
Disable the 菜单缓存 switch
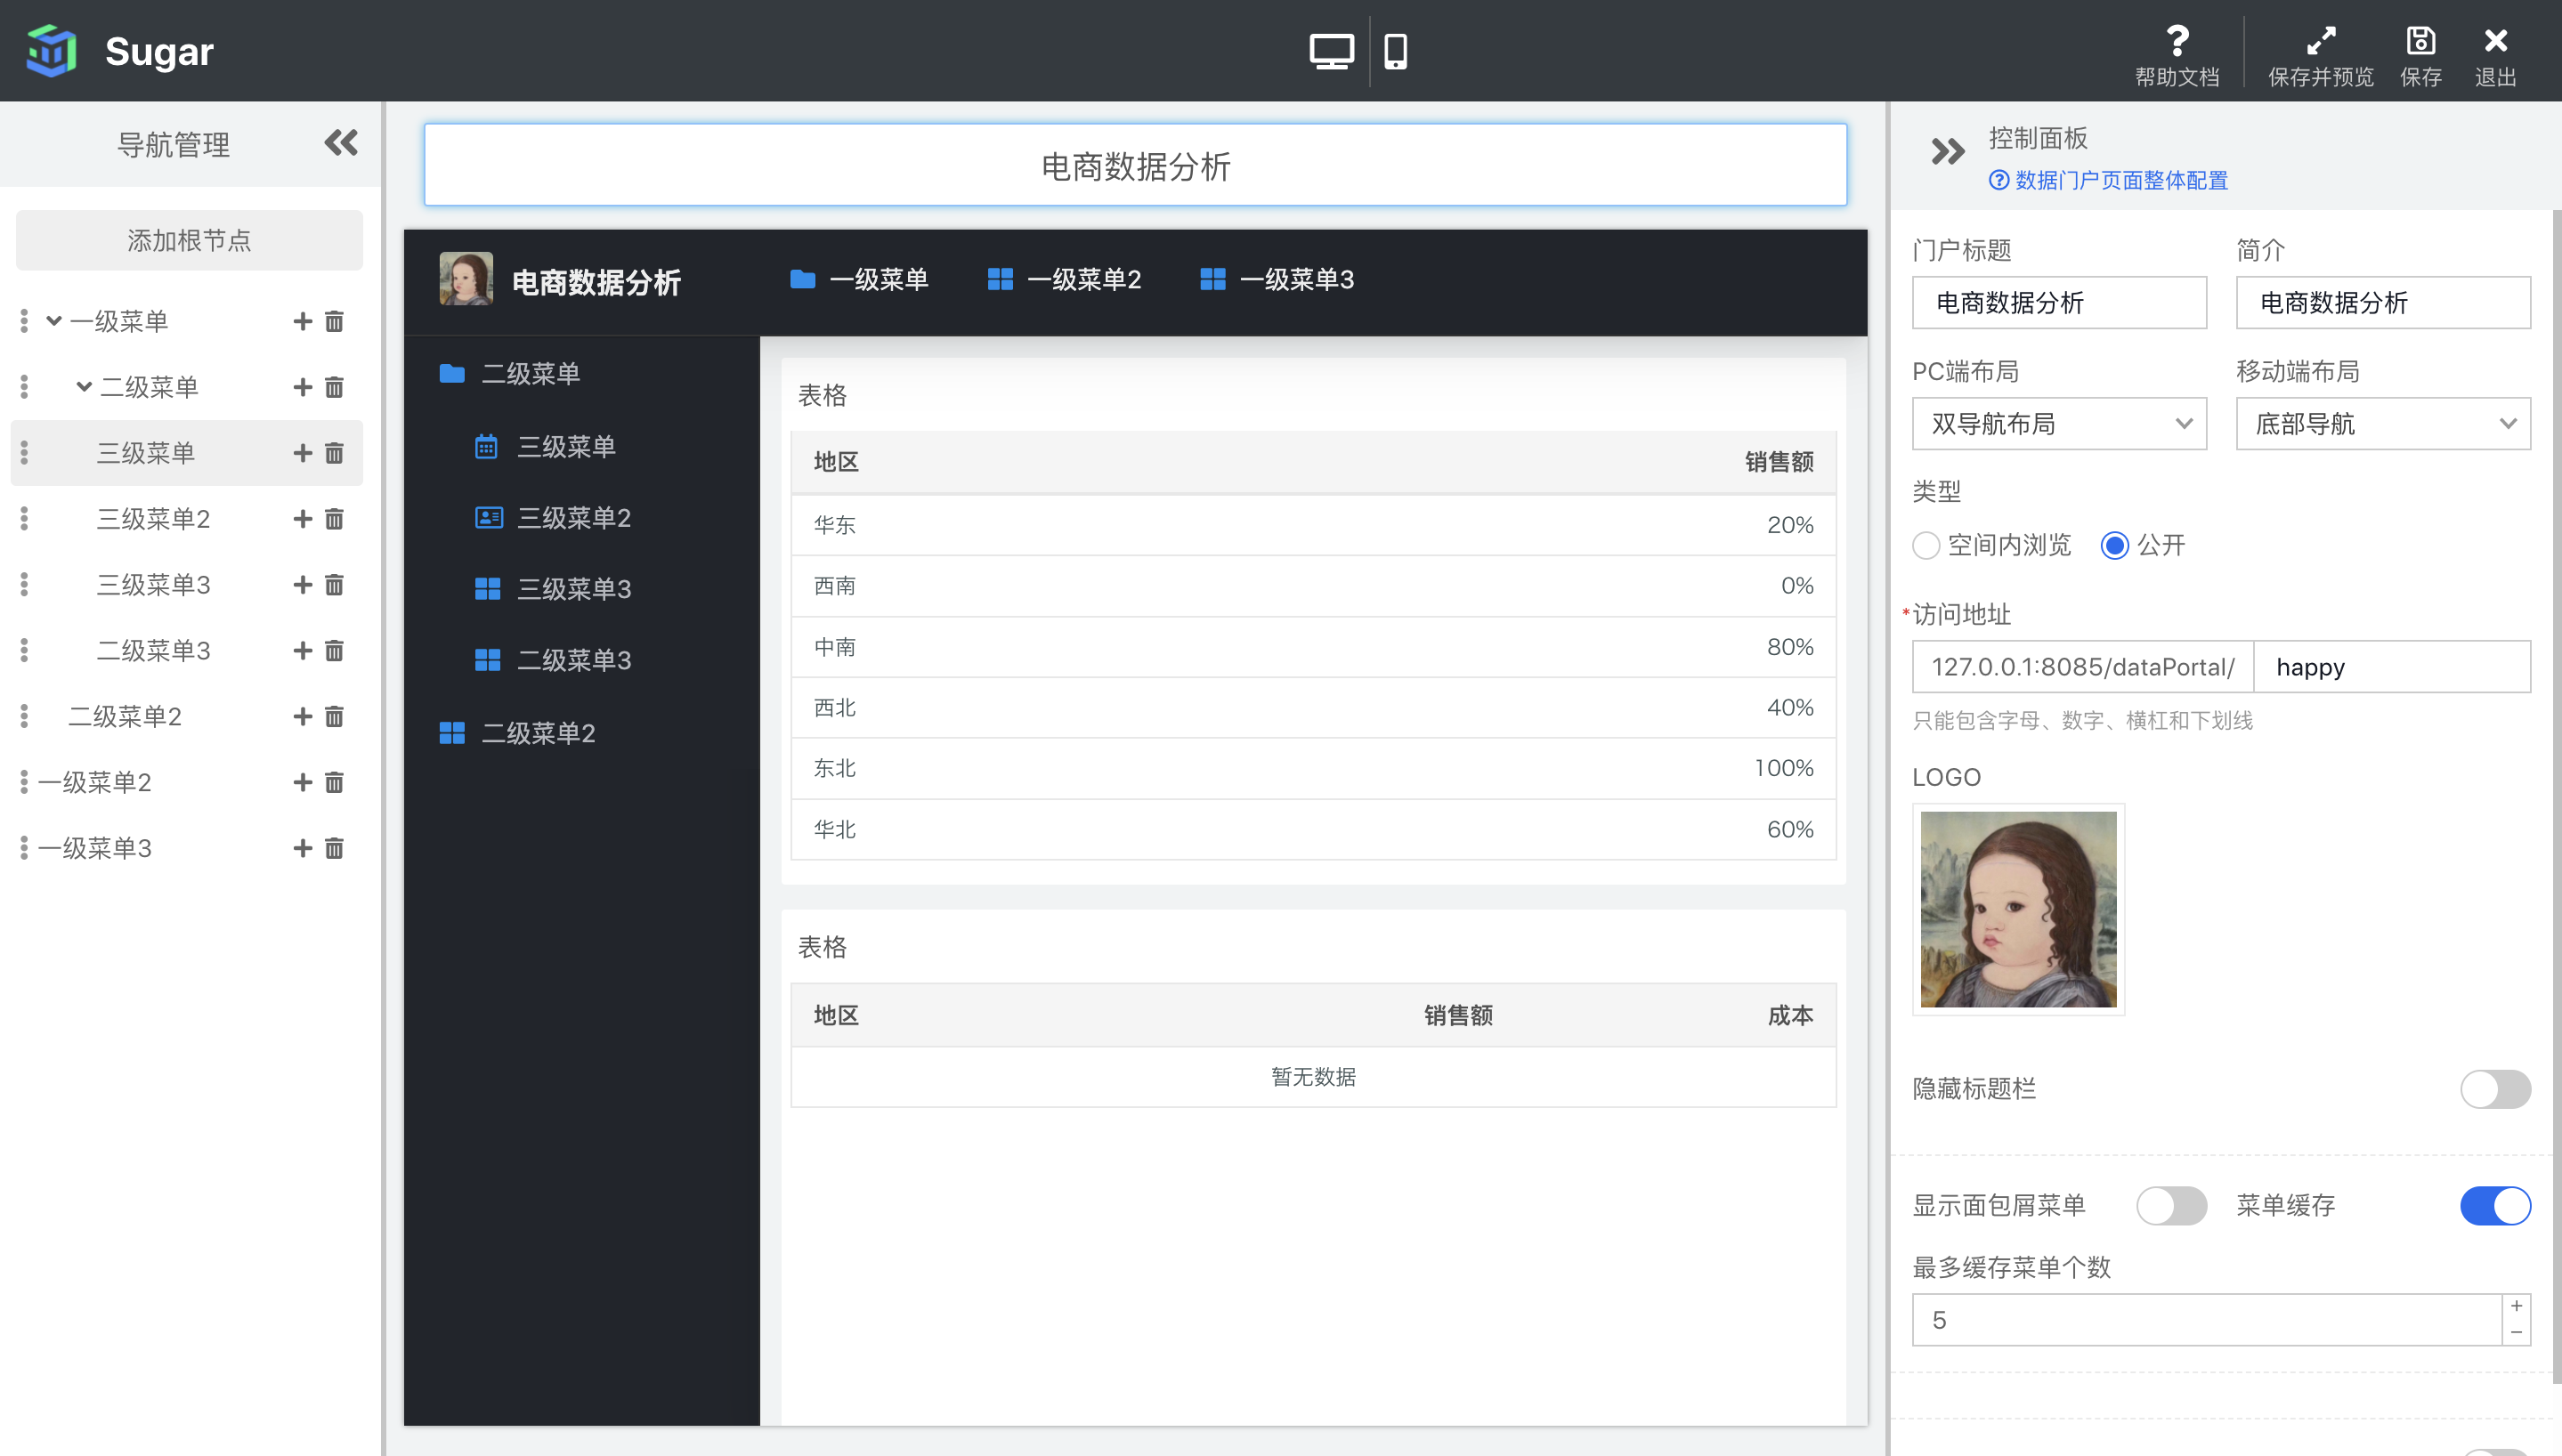(x=2495, y=1206)
